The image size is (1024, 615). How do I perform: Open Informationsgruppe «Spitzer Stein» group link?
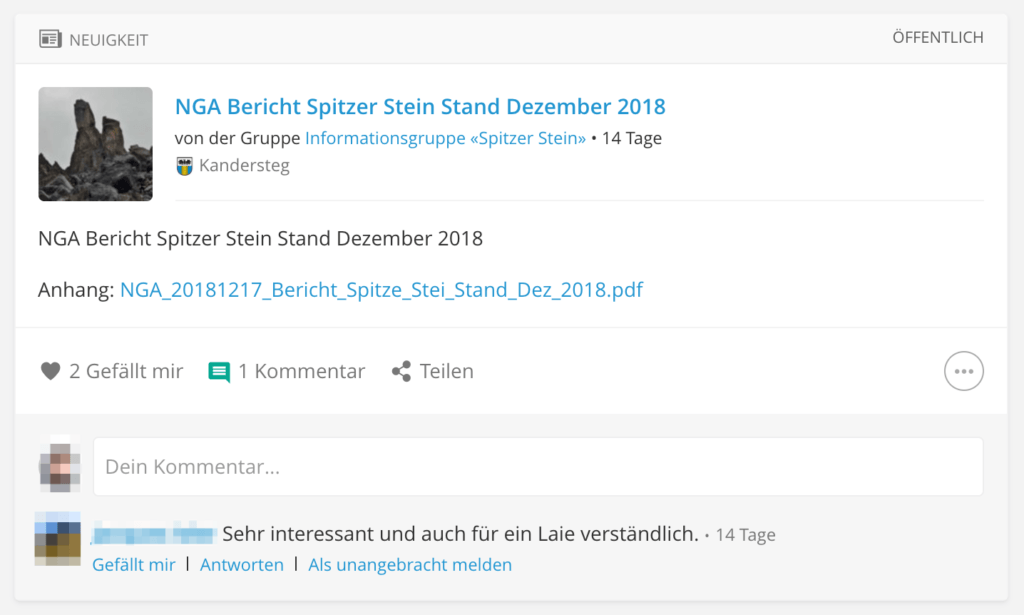[445, 138]
